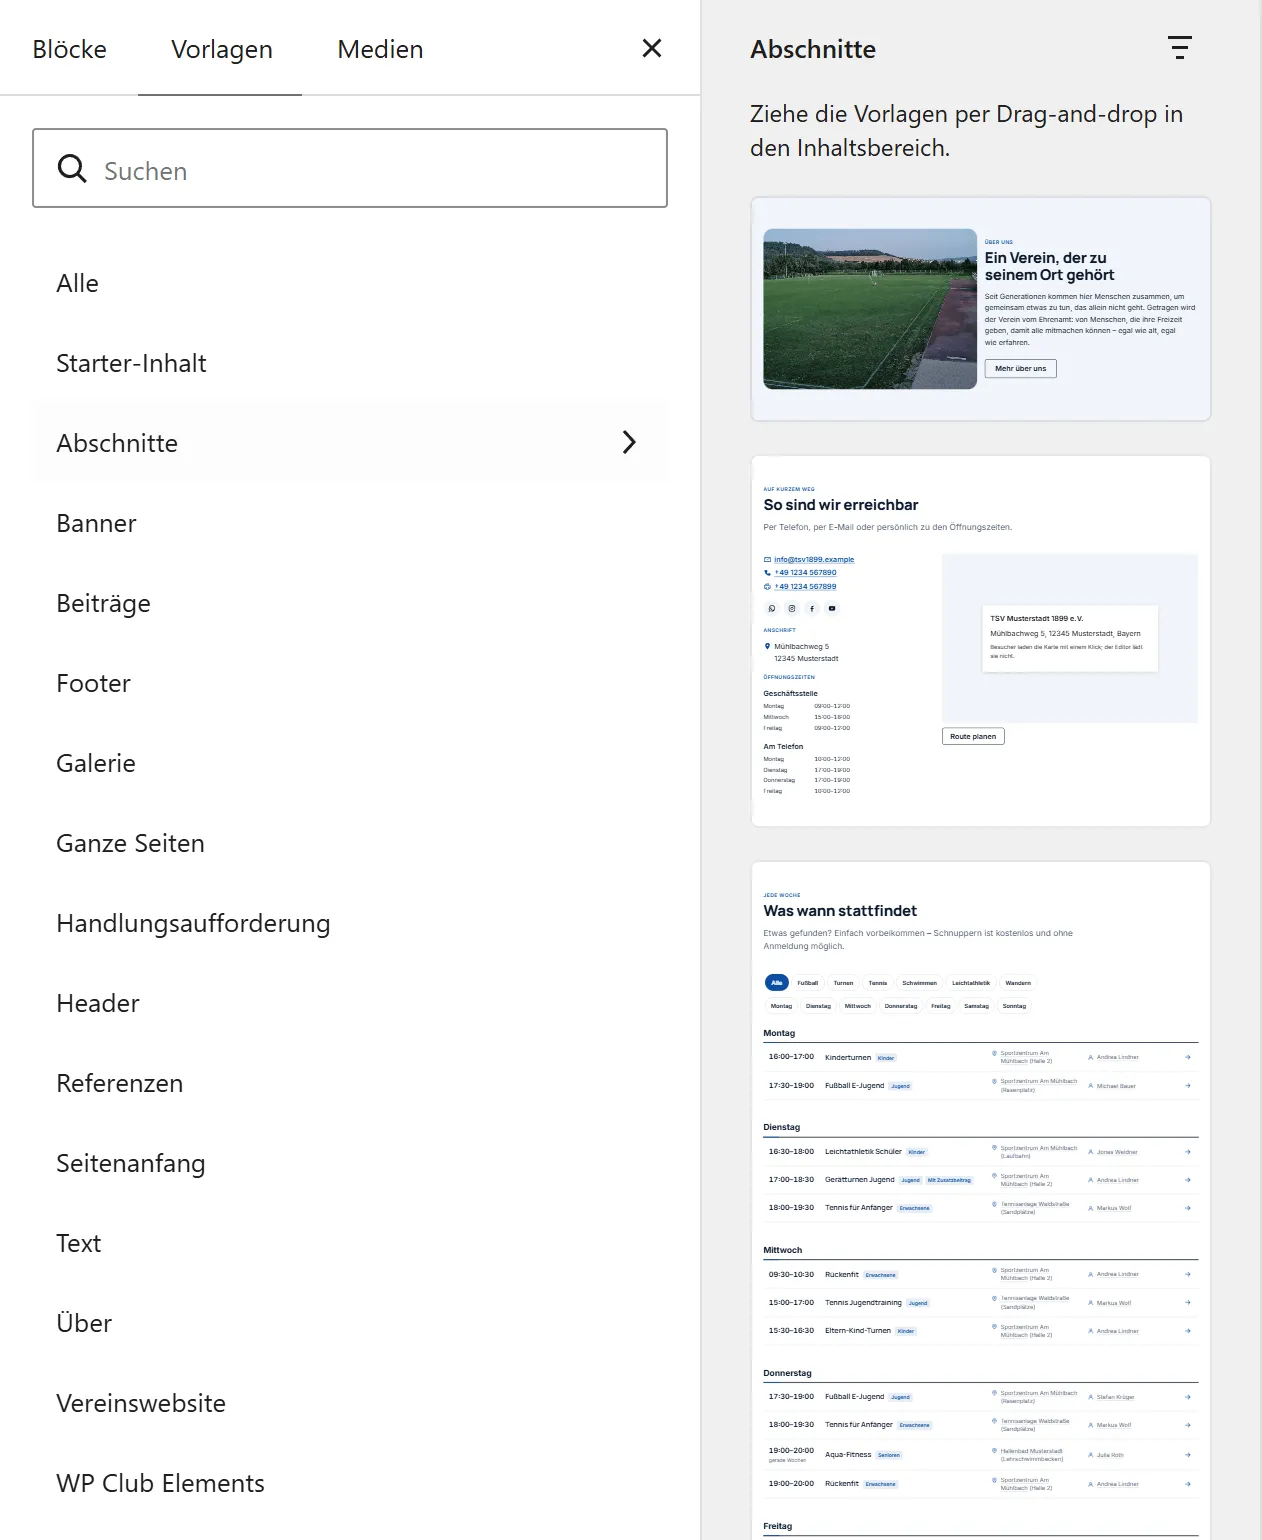The width and height of the screenshot is (1262, 1540).
Task: Click the search magnifier icon
Action: (72, 168)
